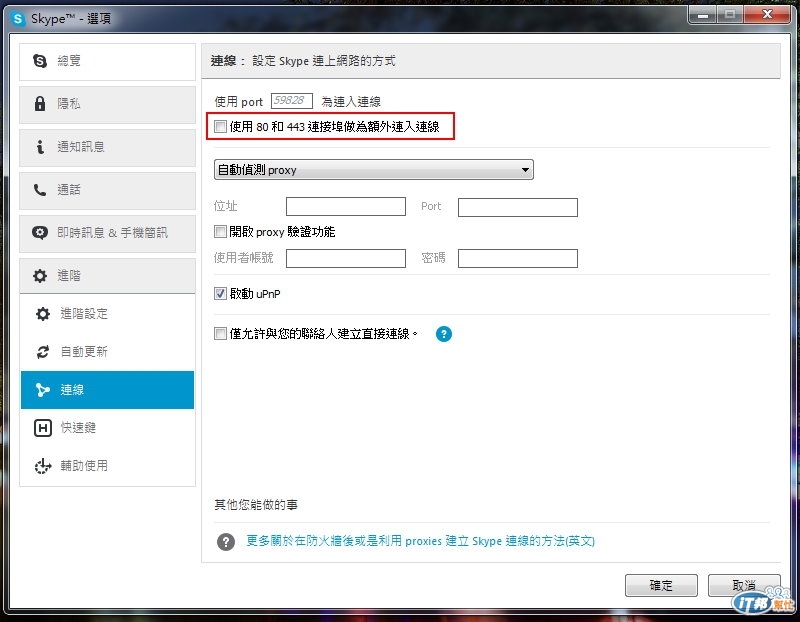Check 僅允許與您的聯絡人建立直接連線 option
Image resolution: width=800 pixels, height=622 pixels.
[x=220, y=334]
